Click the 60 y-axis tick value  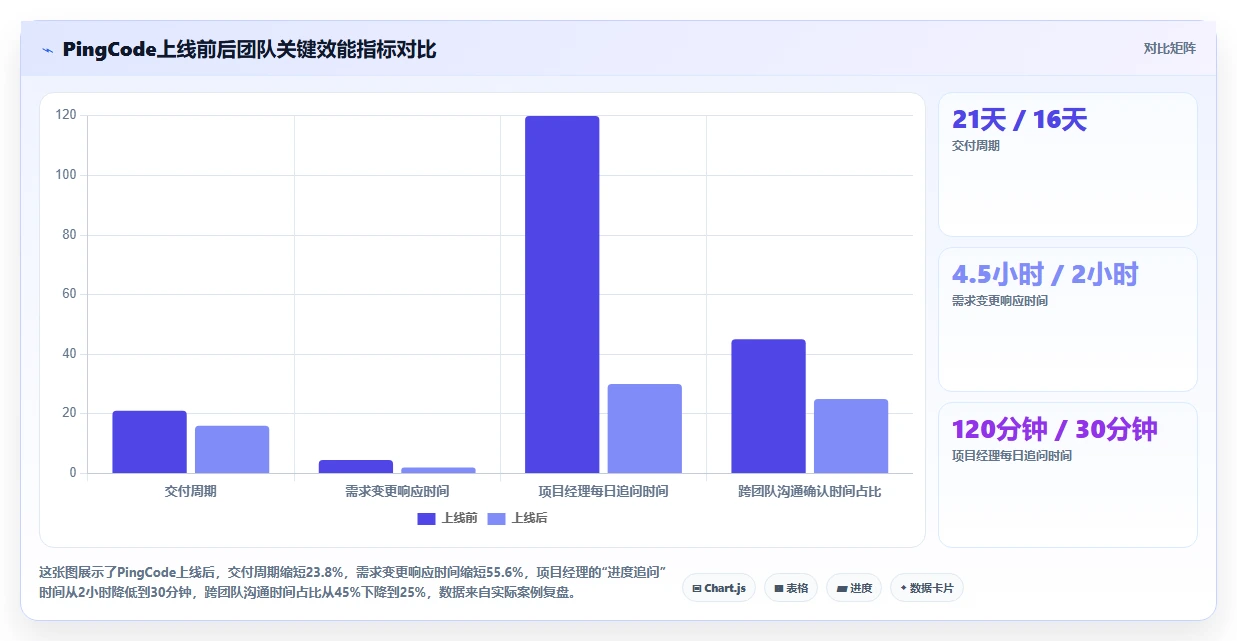point(69,294)
